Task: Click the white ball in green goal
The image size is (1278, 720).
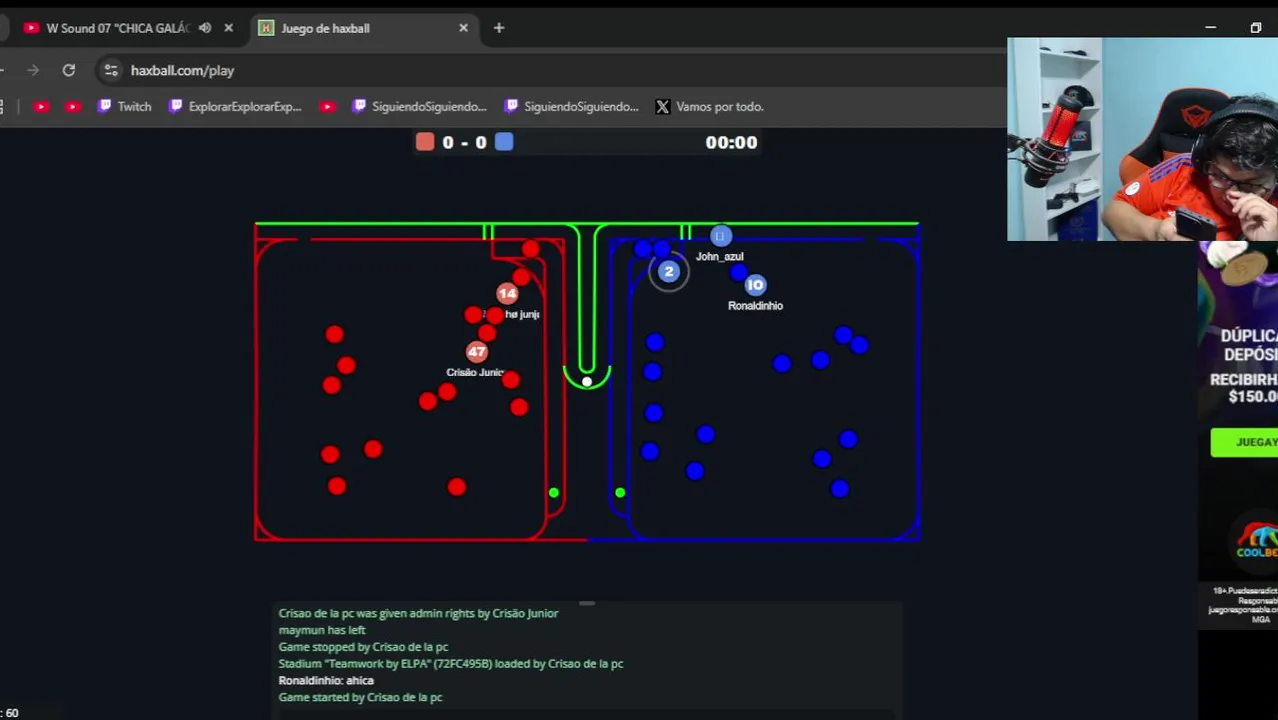Action: pyautogui.click(x=587, y=381)
